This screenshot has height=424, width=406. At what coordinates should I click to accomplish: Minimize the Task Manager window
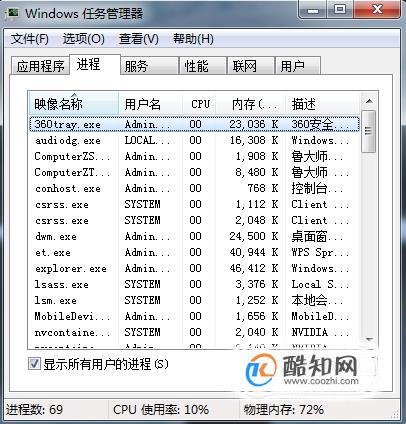pyautogui.click(x=313, y=10)
